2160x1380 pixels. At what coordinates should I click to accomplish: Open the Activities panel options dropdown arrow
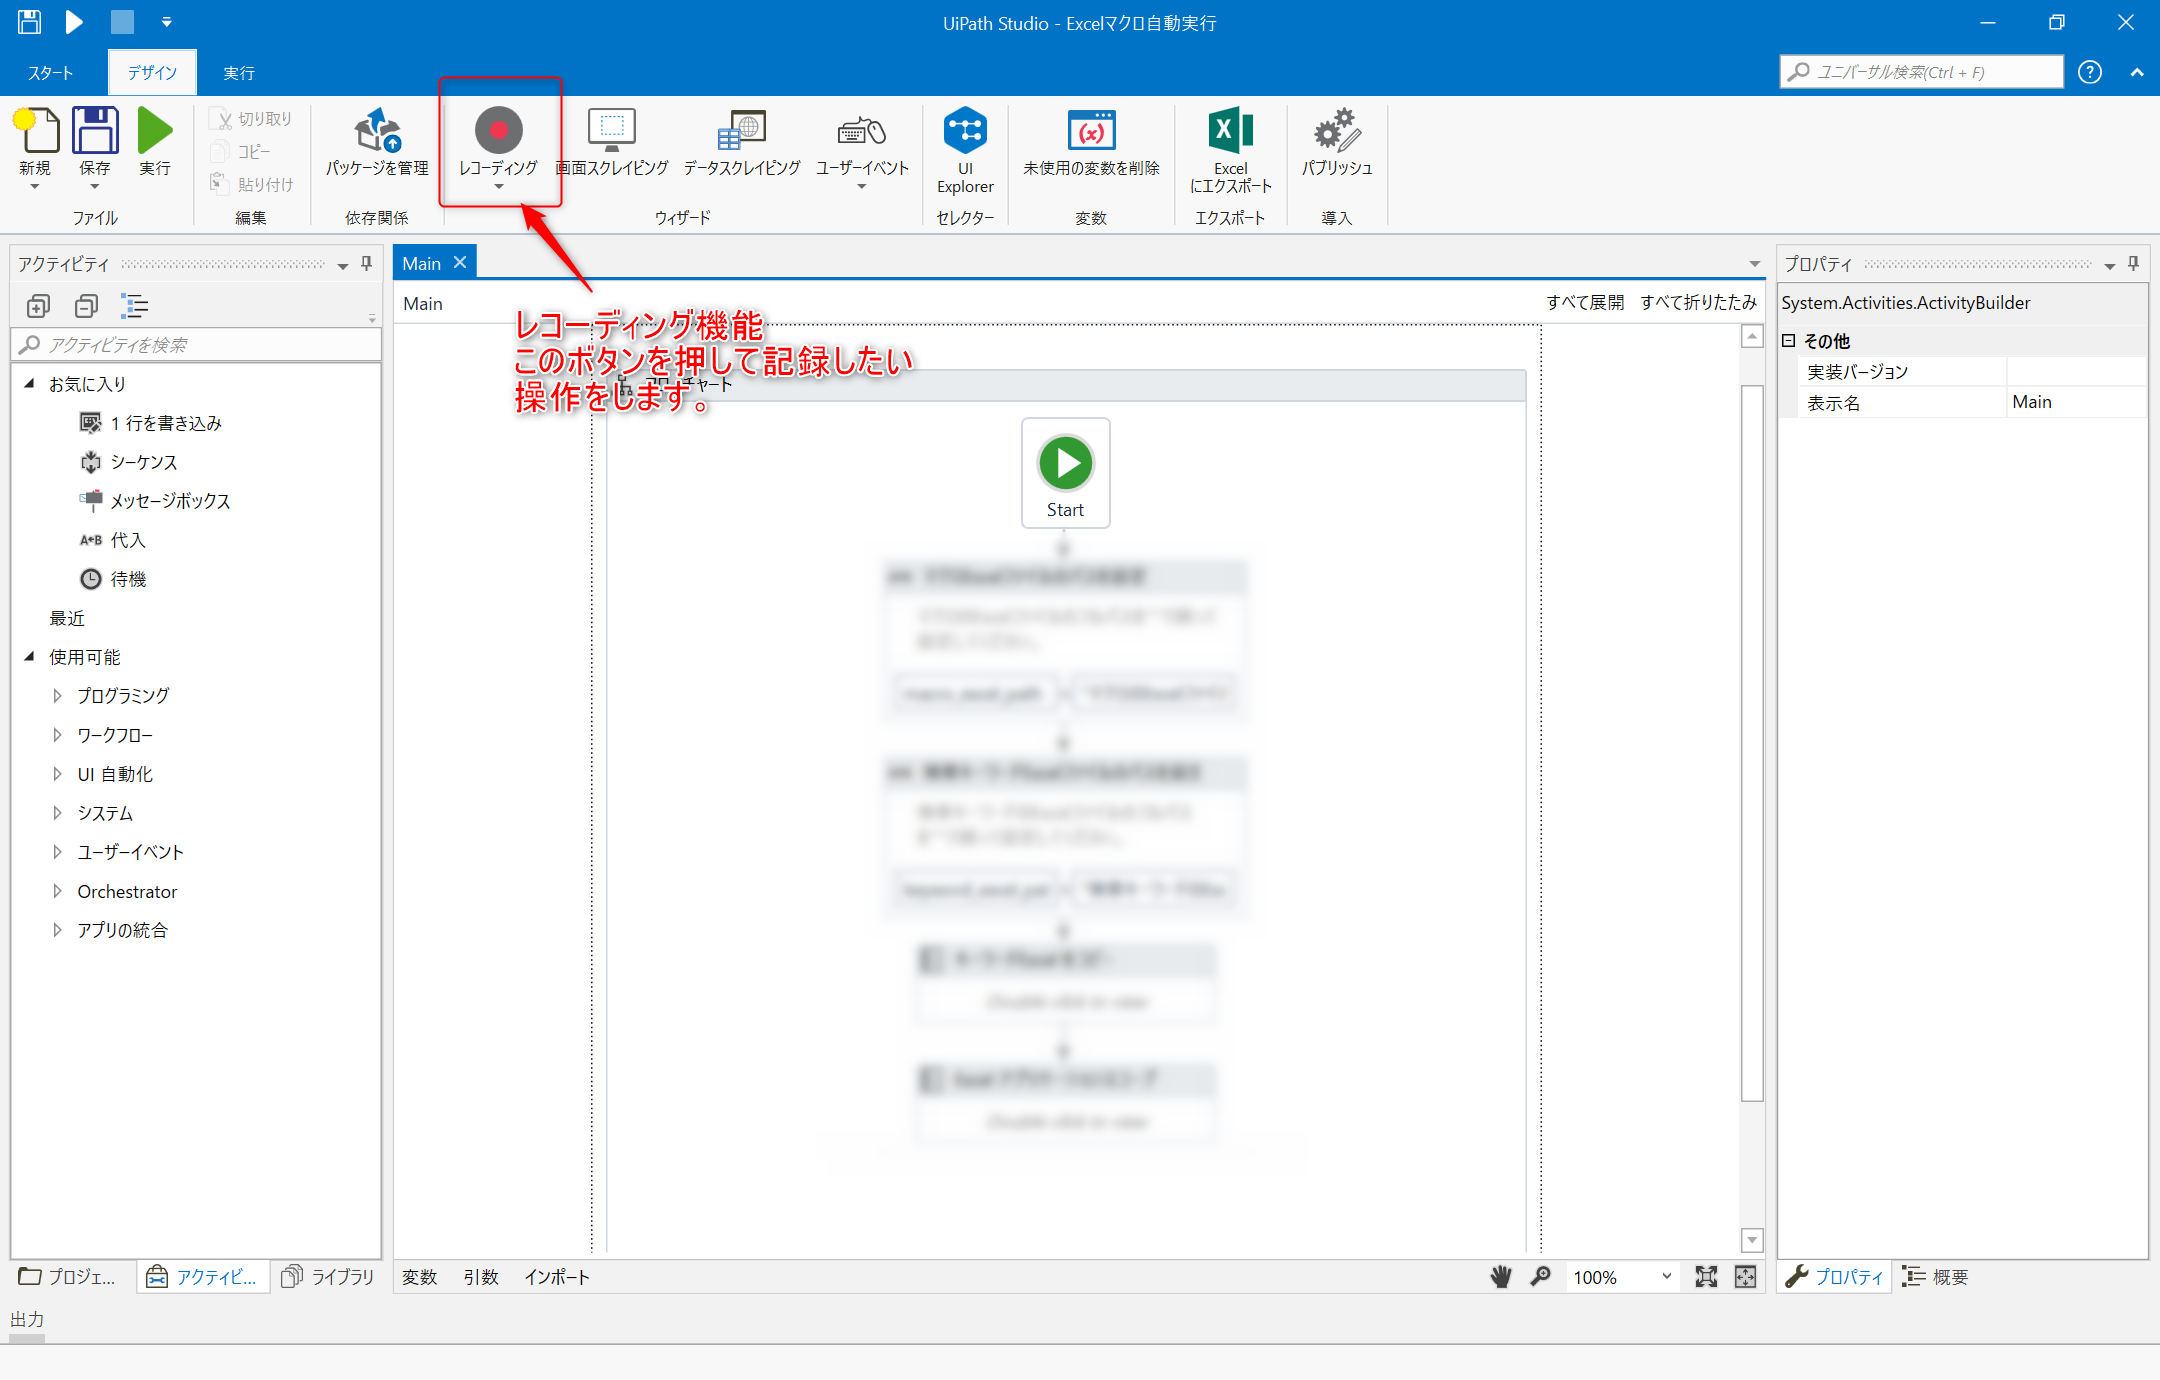(343, 266)
